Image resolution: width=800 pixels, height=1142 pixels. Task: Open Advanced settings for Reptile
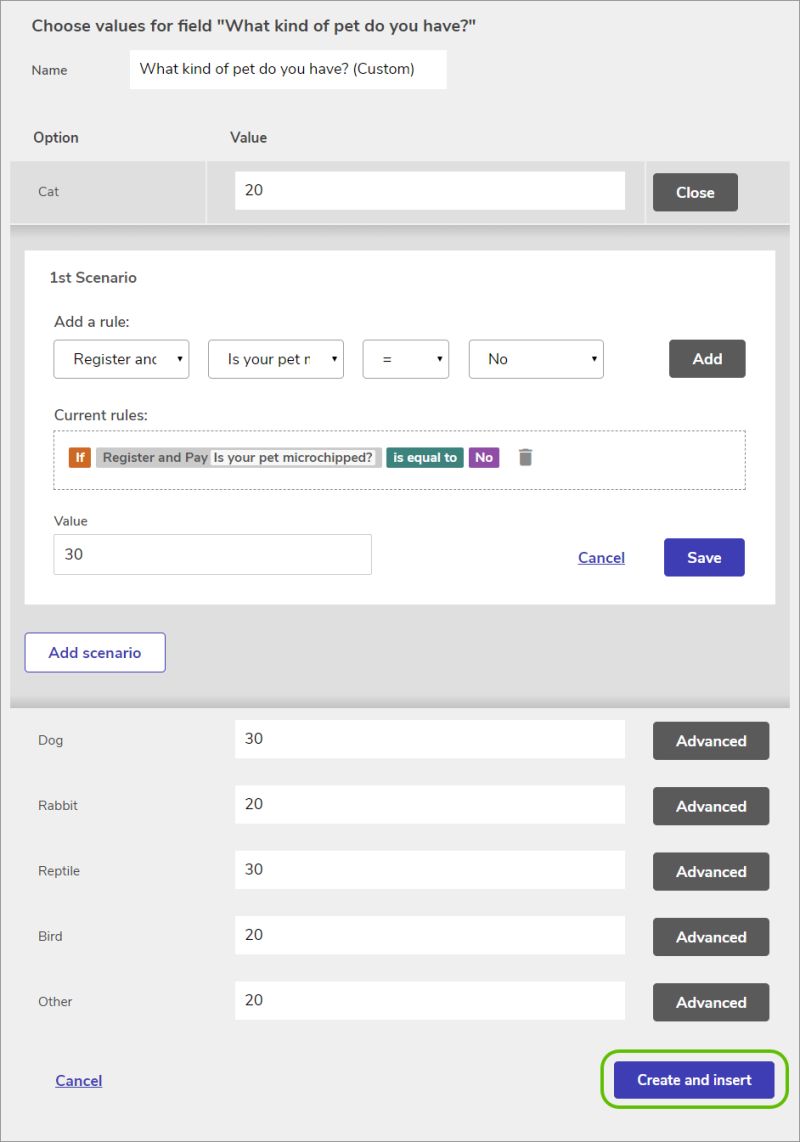[710, 871]
